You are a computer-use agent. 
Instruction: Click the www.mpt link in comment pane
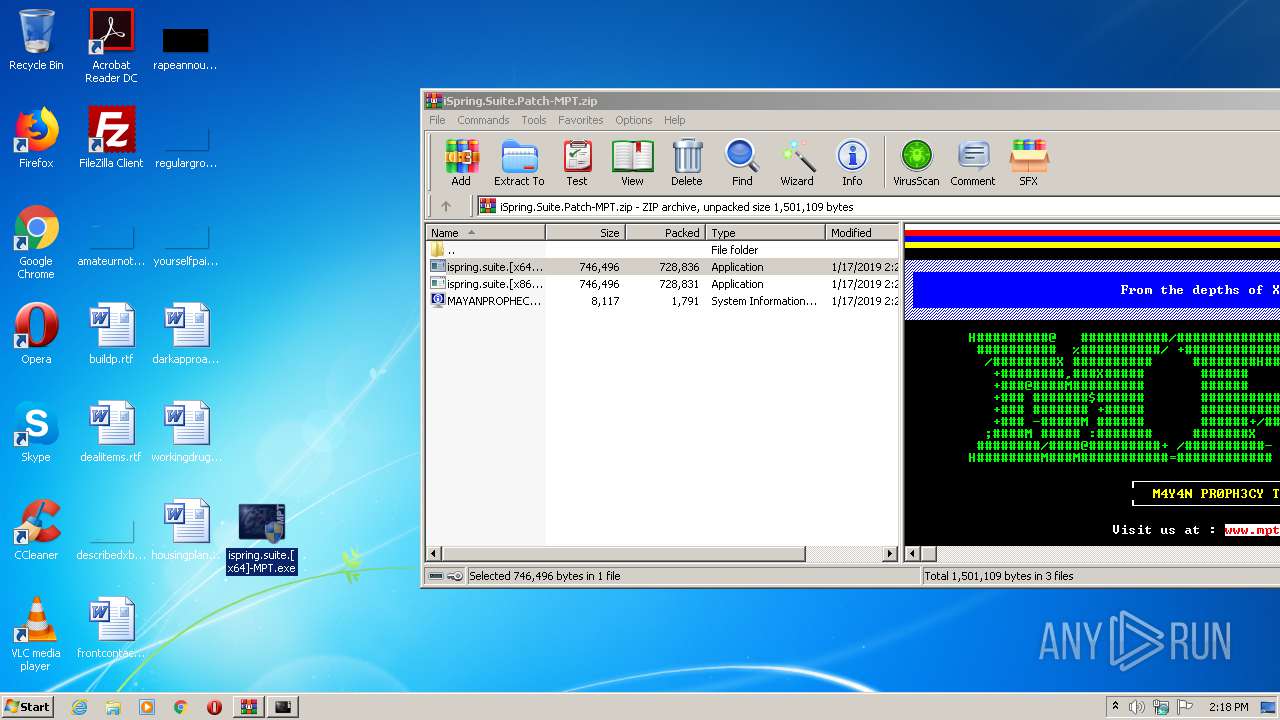(1251, 530)
